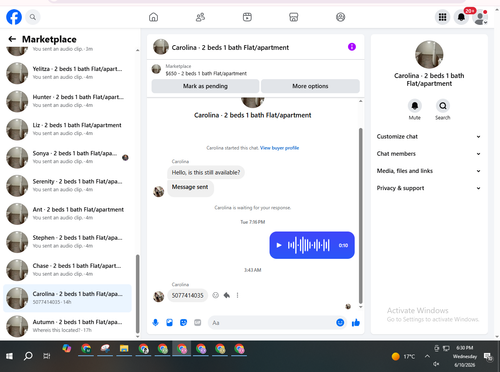Click Mark as pending button
This screenshot has height=372, width=500.
point(205,86)
